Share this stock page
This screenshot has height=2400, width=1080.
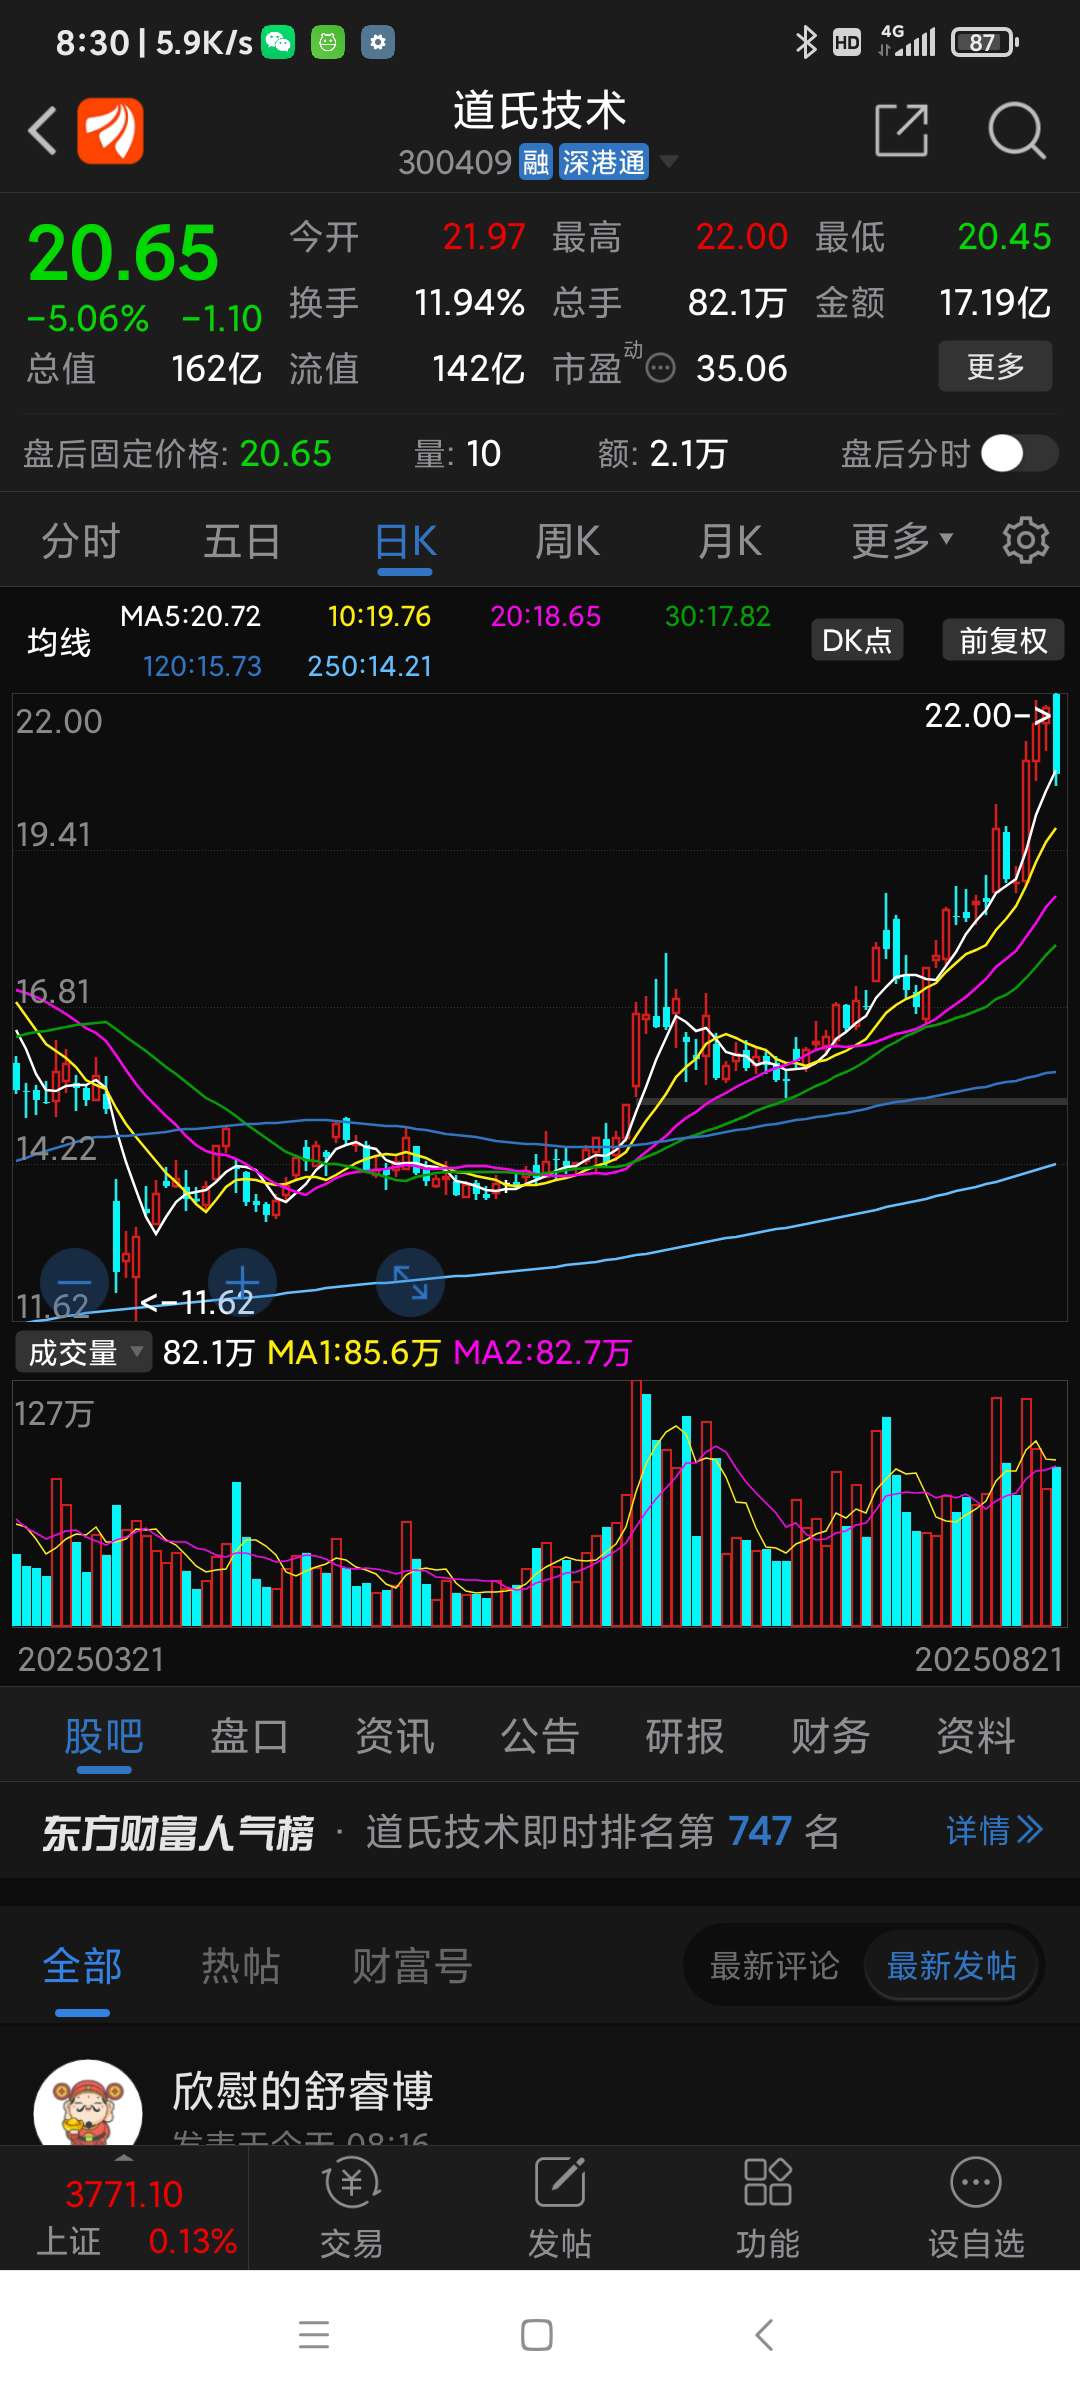tap(901, 130)
